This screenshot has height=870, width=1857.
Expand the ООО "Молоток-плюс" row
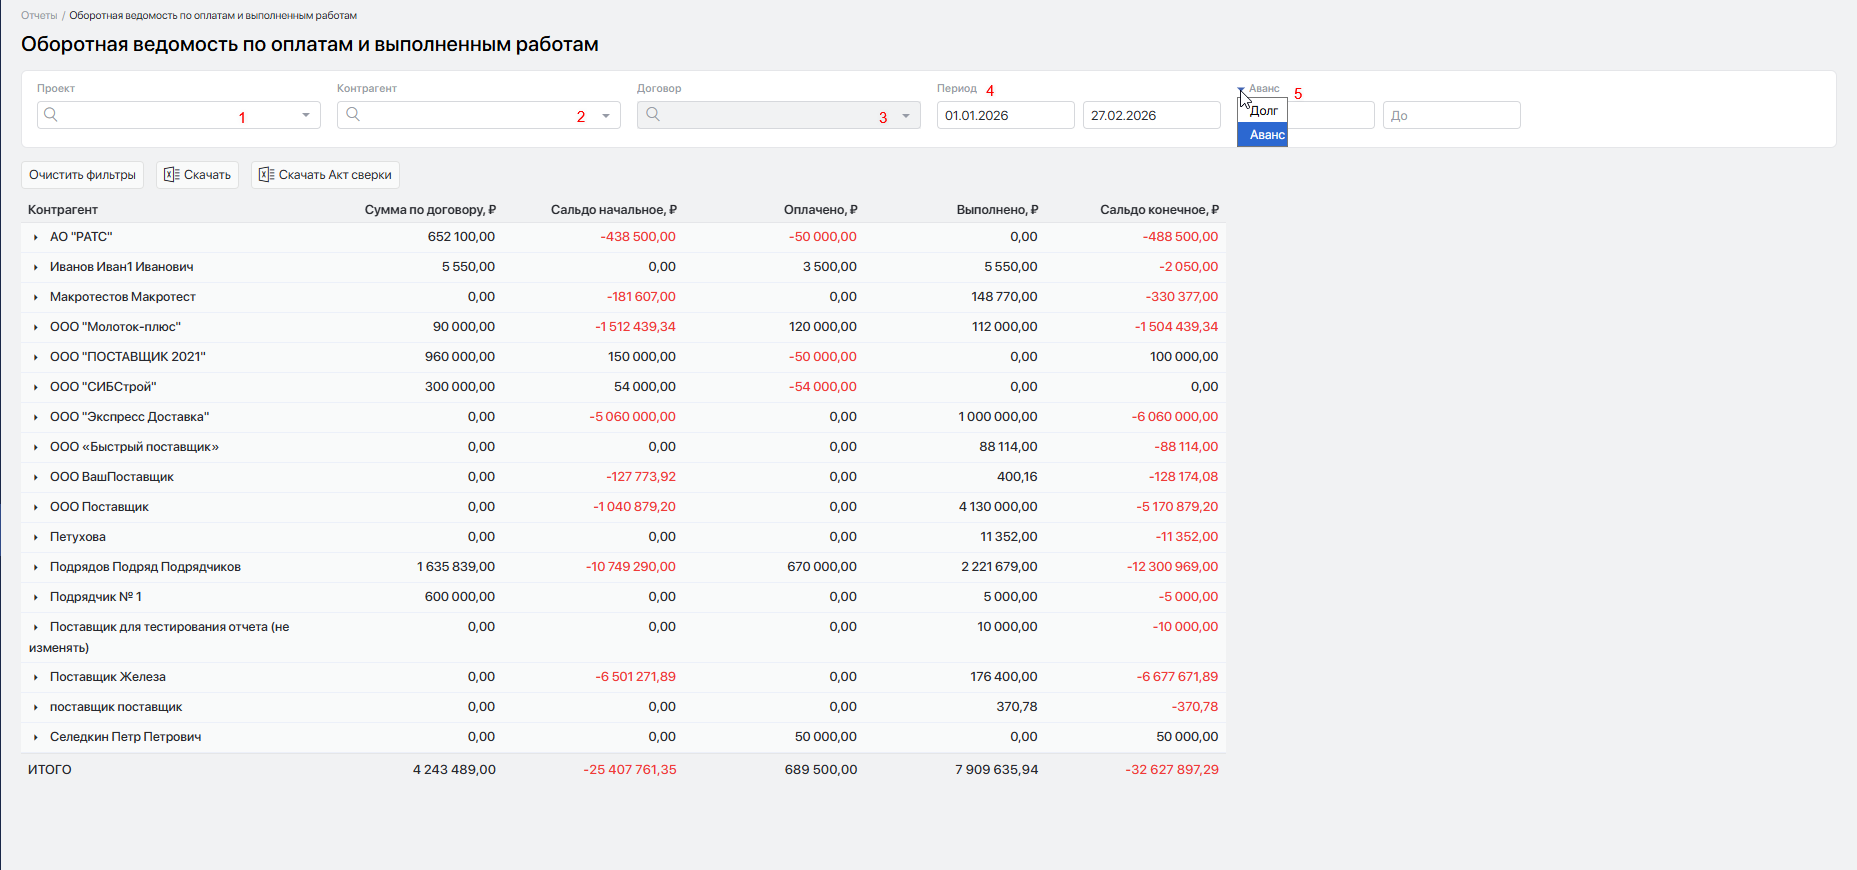[x=36, y=328]
